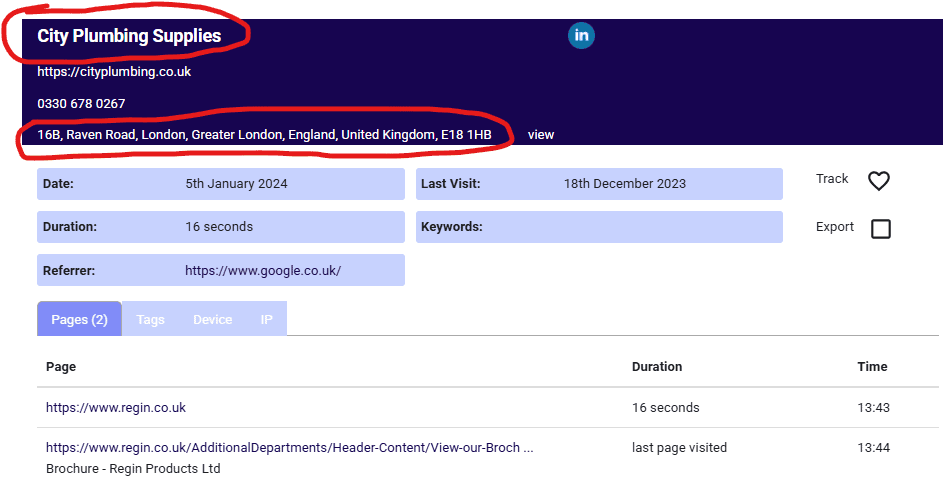Image resolution: width=943 pixels, height=494 pixels.
Task: Click the date value 5th January 2024
Action: pyautogui.click(x=236, y=184)
